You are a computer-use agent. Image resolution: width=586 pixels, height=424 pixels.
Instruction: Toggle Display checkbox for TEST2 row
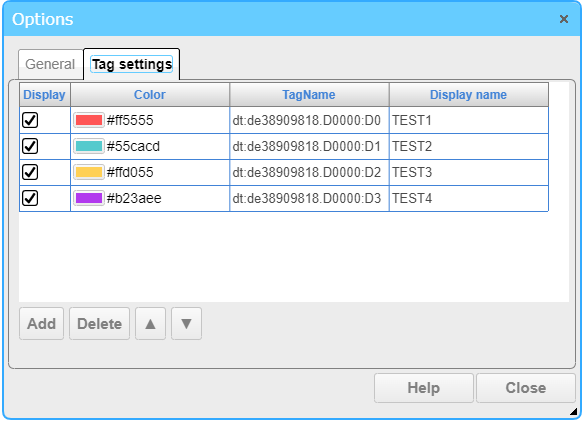click(x=30, y=146)
